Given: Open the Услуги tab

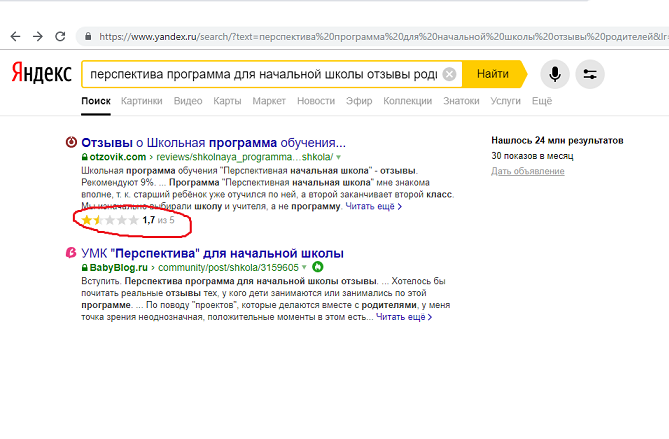Looking at the screenshot, I should point(506,101).
